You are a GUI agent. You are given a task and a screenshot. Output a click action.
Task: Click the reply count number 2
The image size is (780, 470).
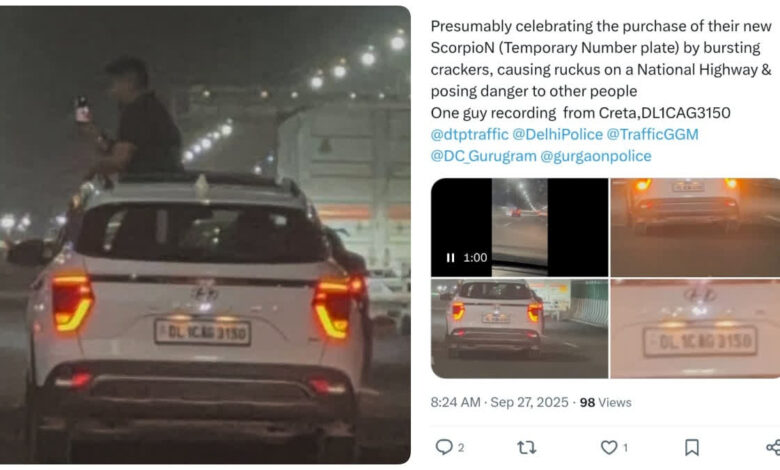click(461, 448)
